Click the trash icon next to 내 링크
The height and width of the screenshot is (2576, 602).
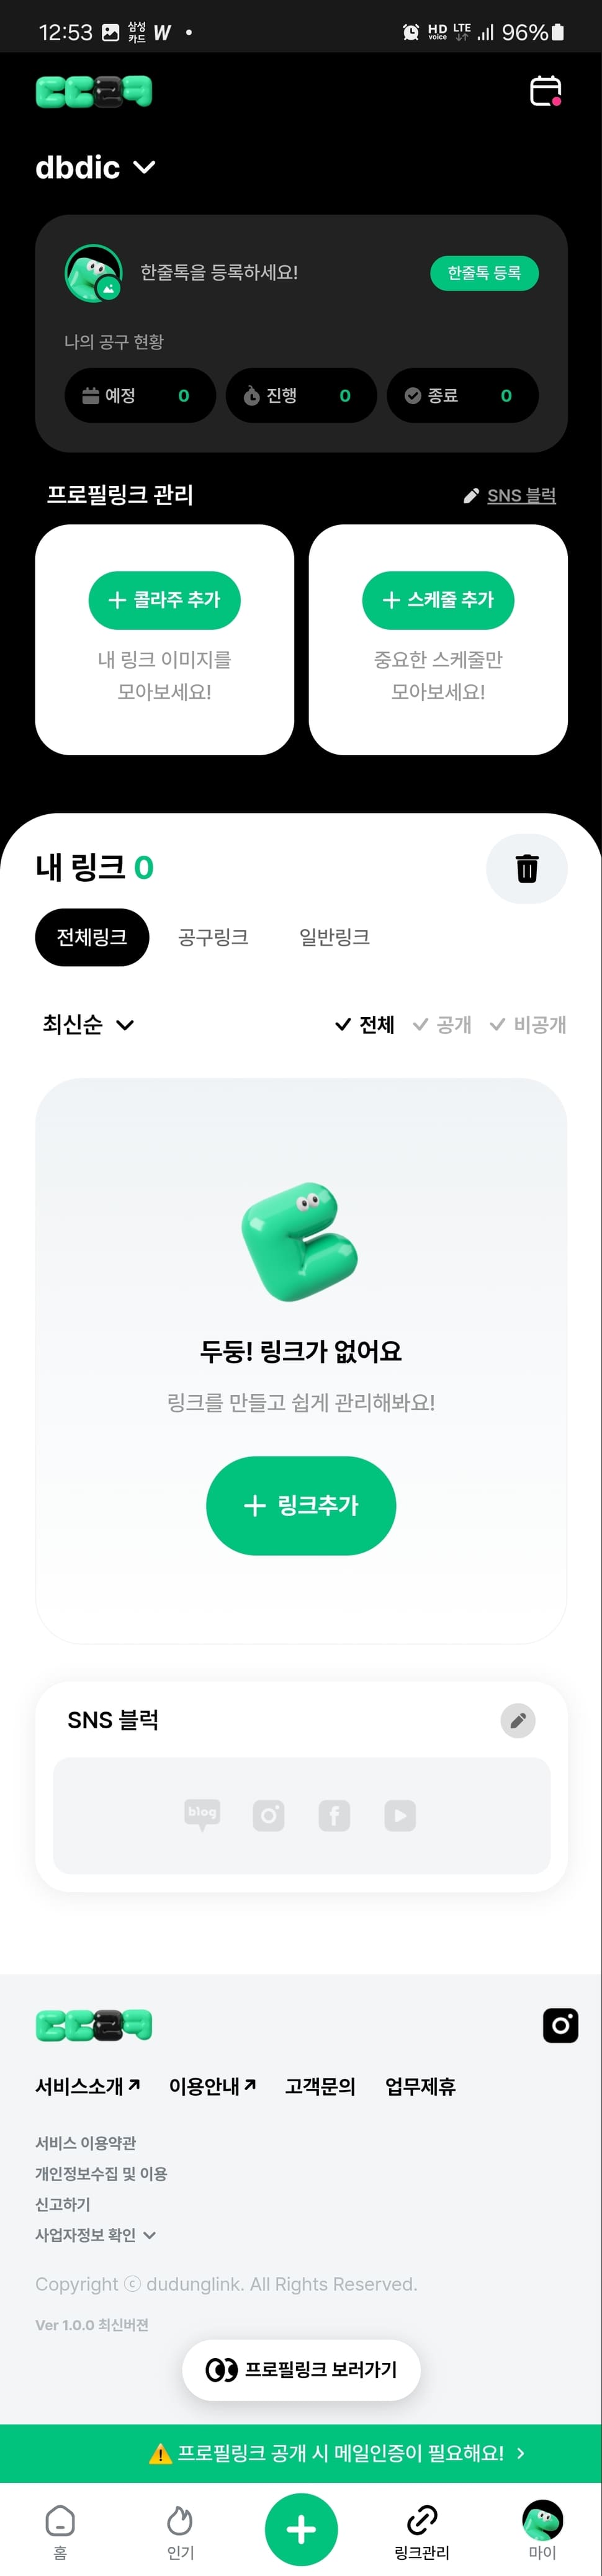coord(527,869)
